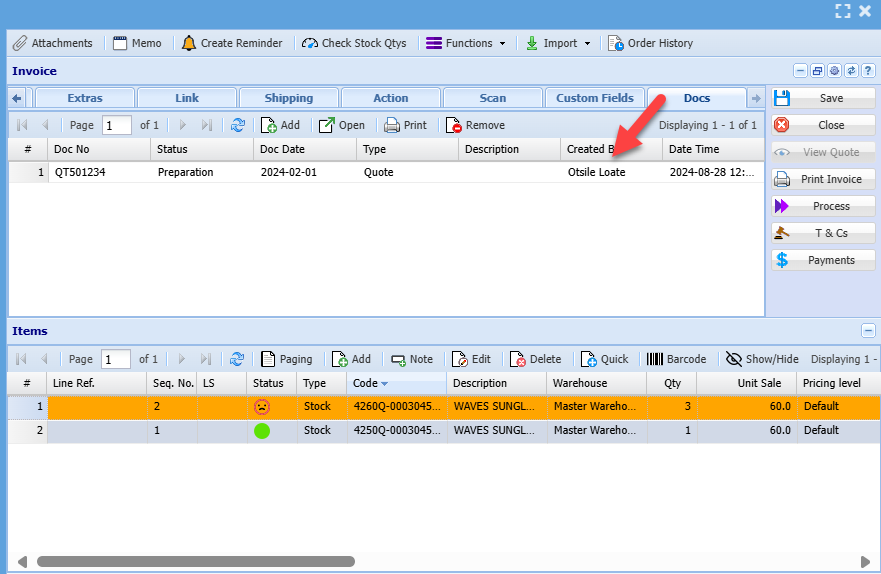Open the selected document
This screenshot has width=881, height=574.
342,125
